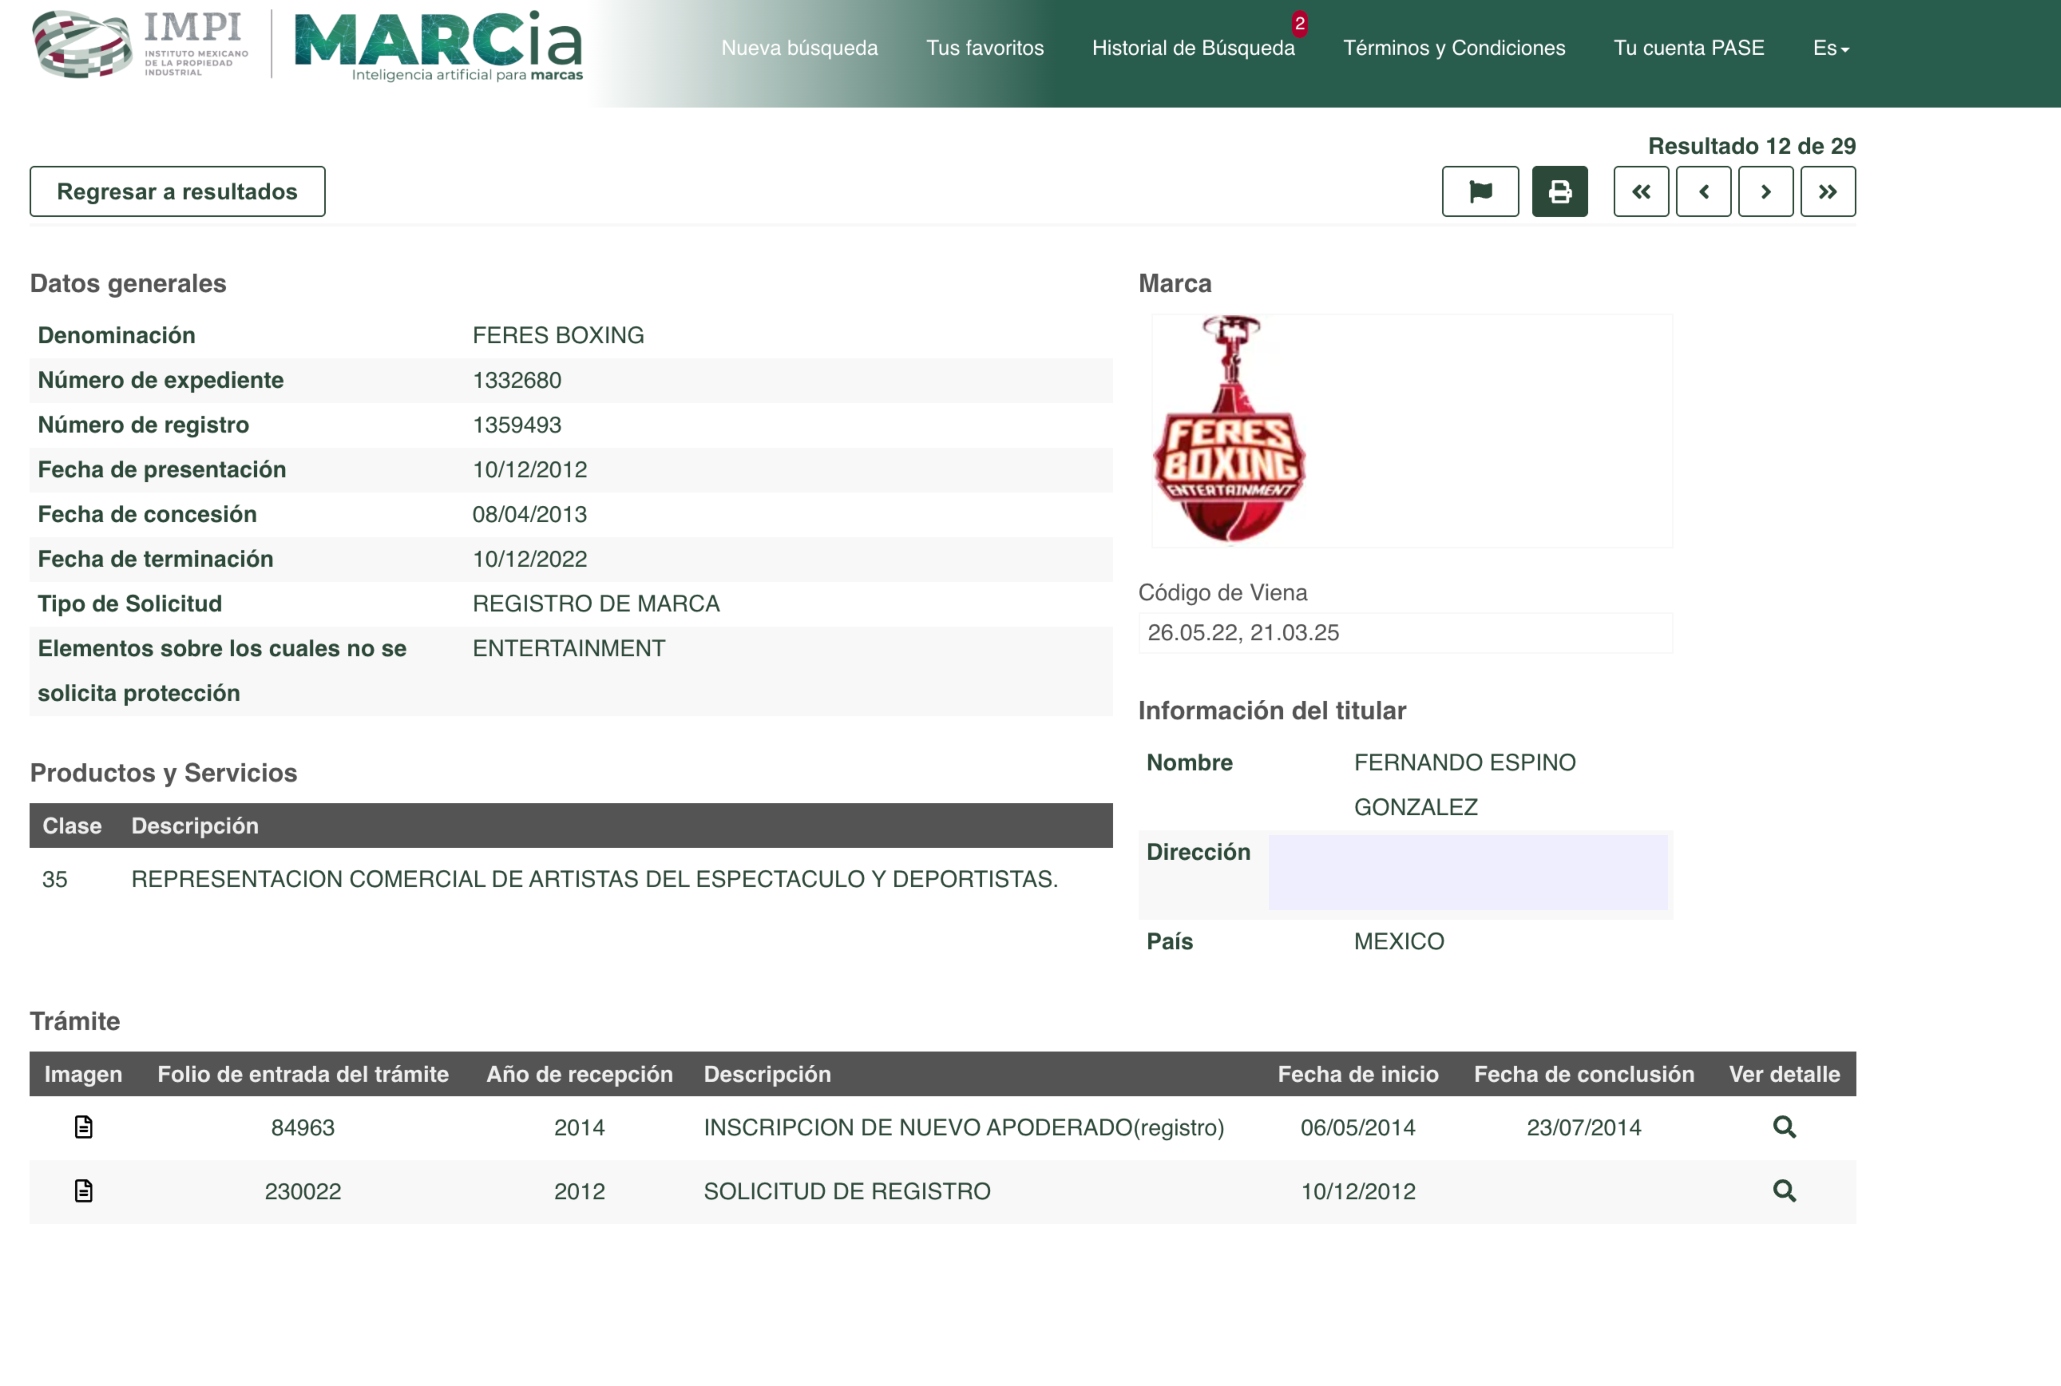2061x1386 pixels.
Task: View detail magnifier for INSCRIPCION DE NUEVO APODERADO
Action: tap(1784, 1127)
